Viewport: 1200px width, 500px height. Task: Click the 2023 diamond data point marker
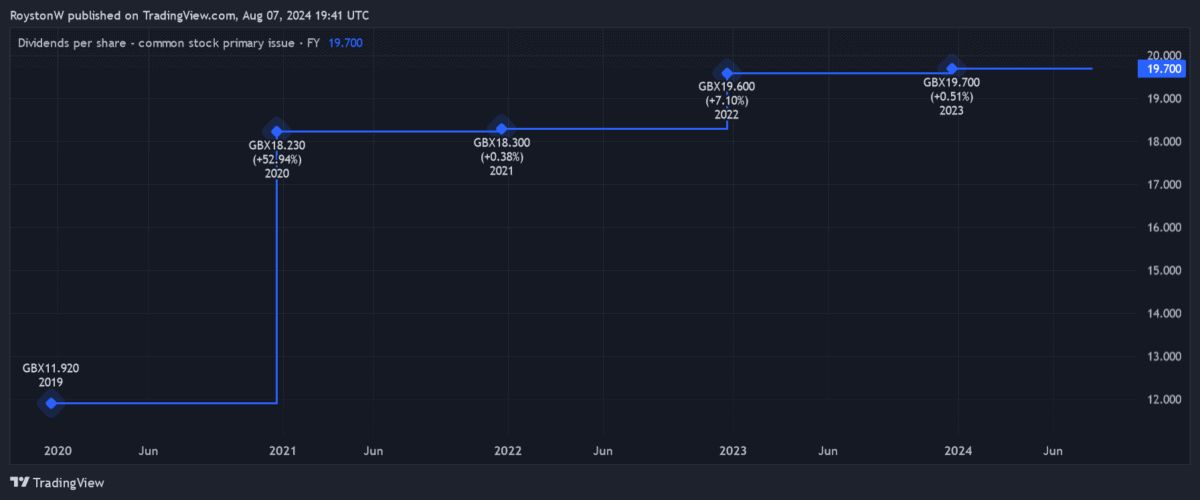click(952, 68)
